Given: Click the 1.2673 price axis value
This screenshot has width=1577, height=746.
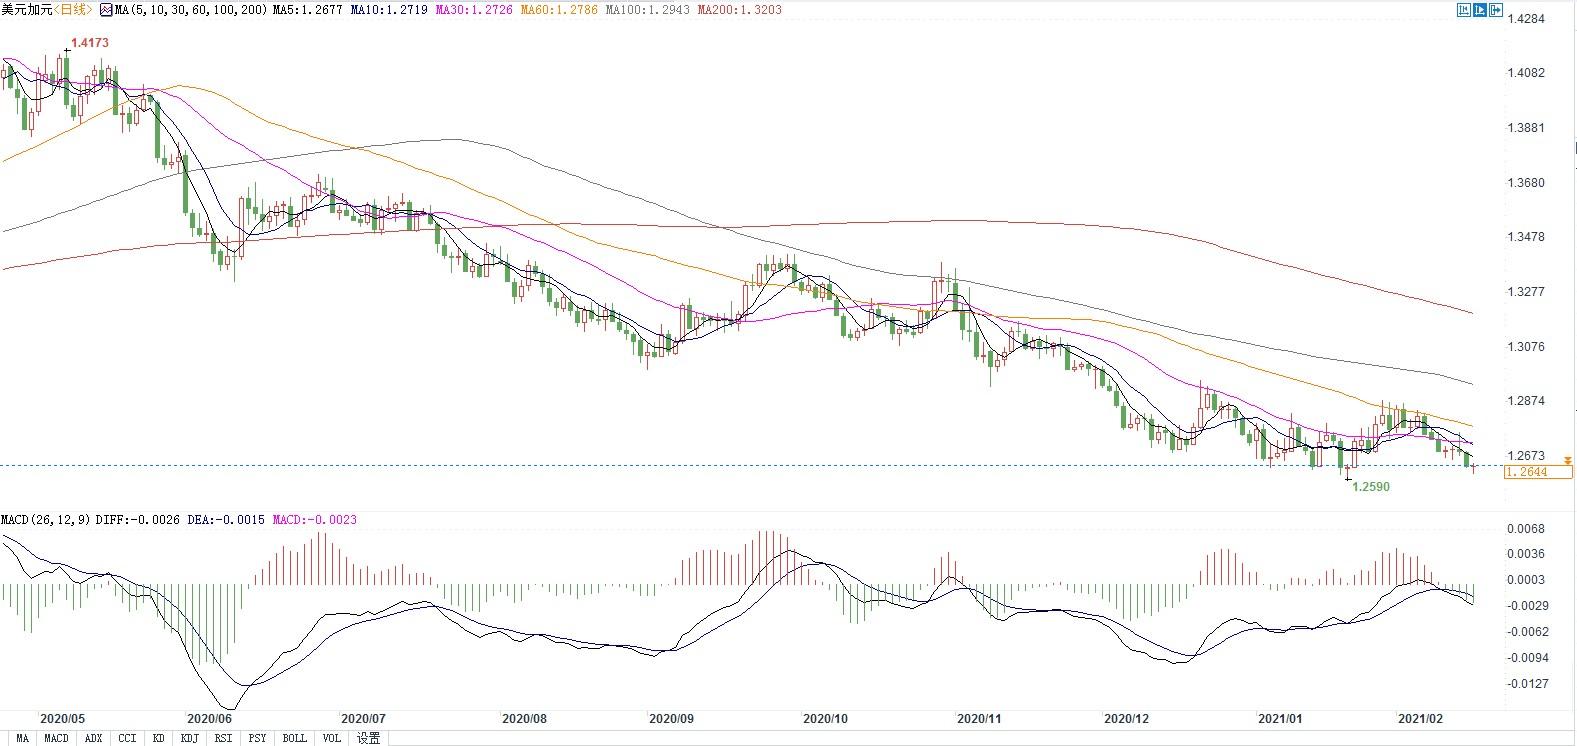Looking at the screenshot, I should [1527, 456].
